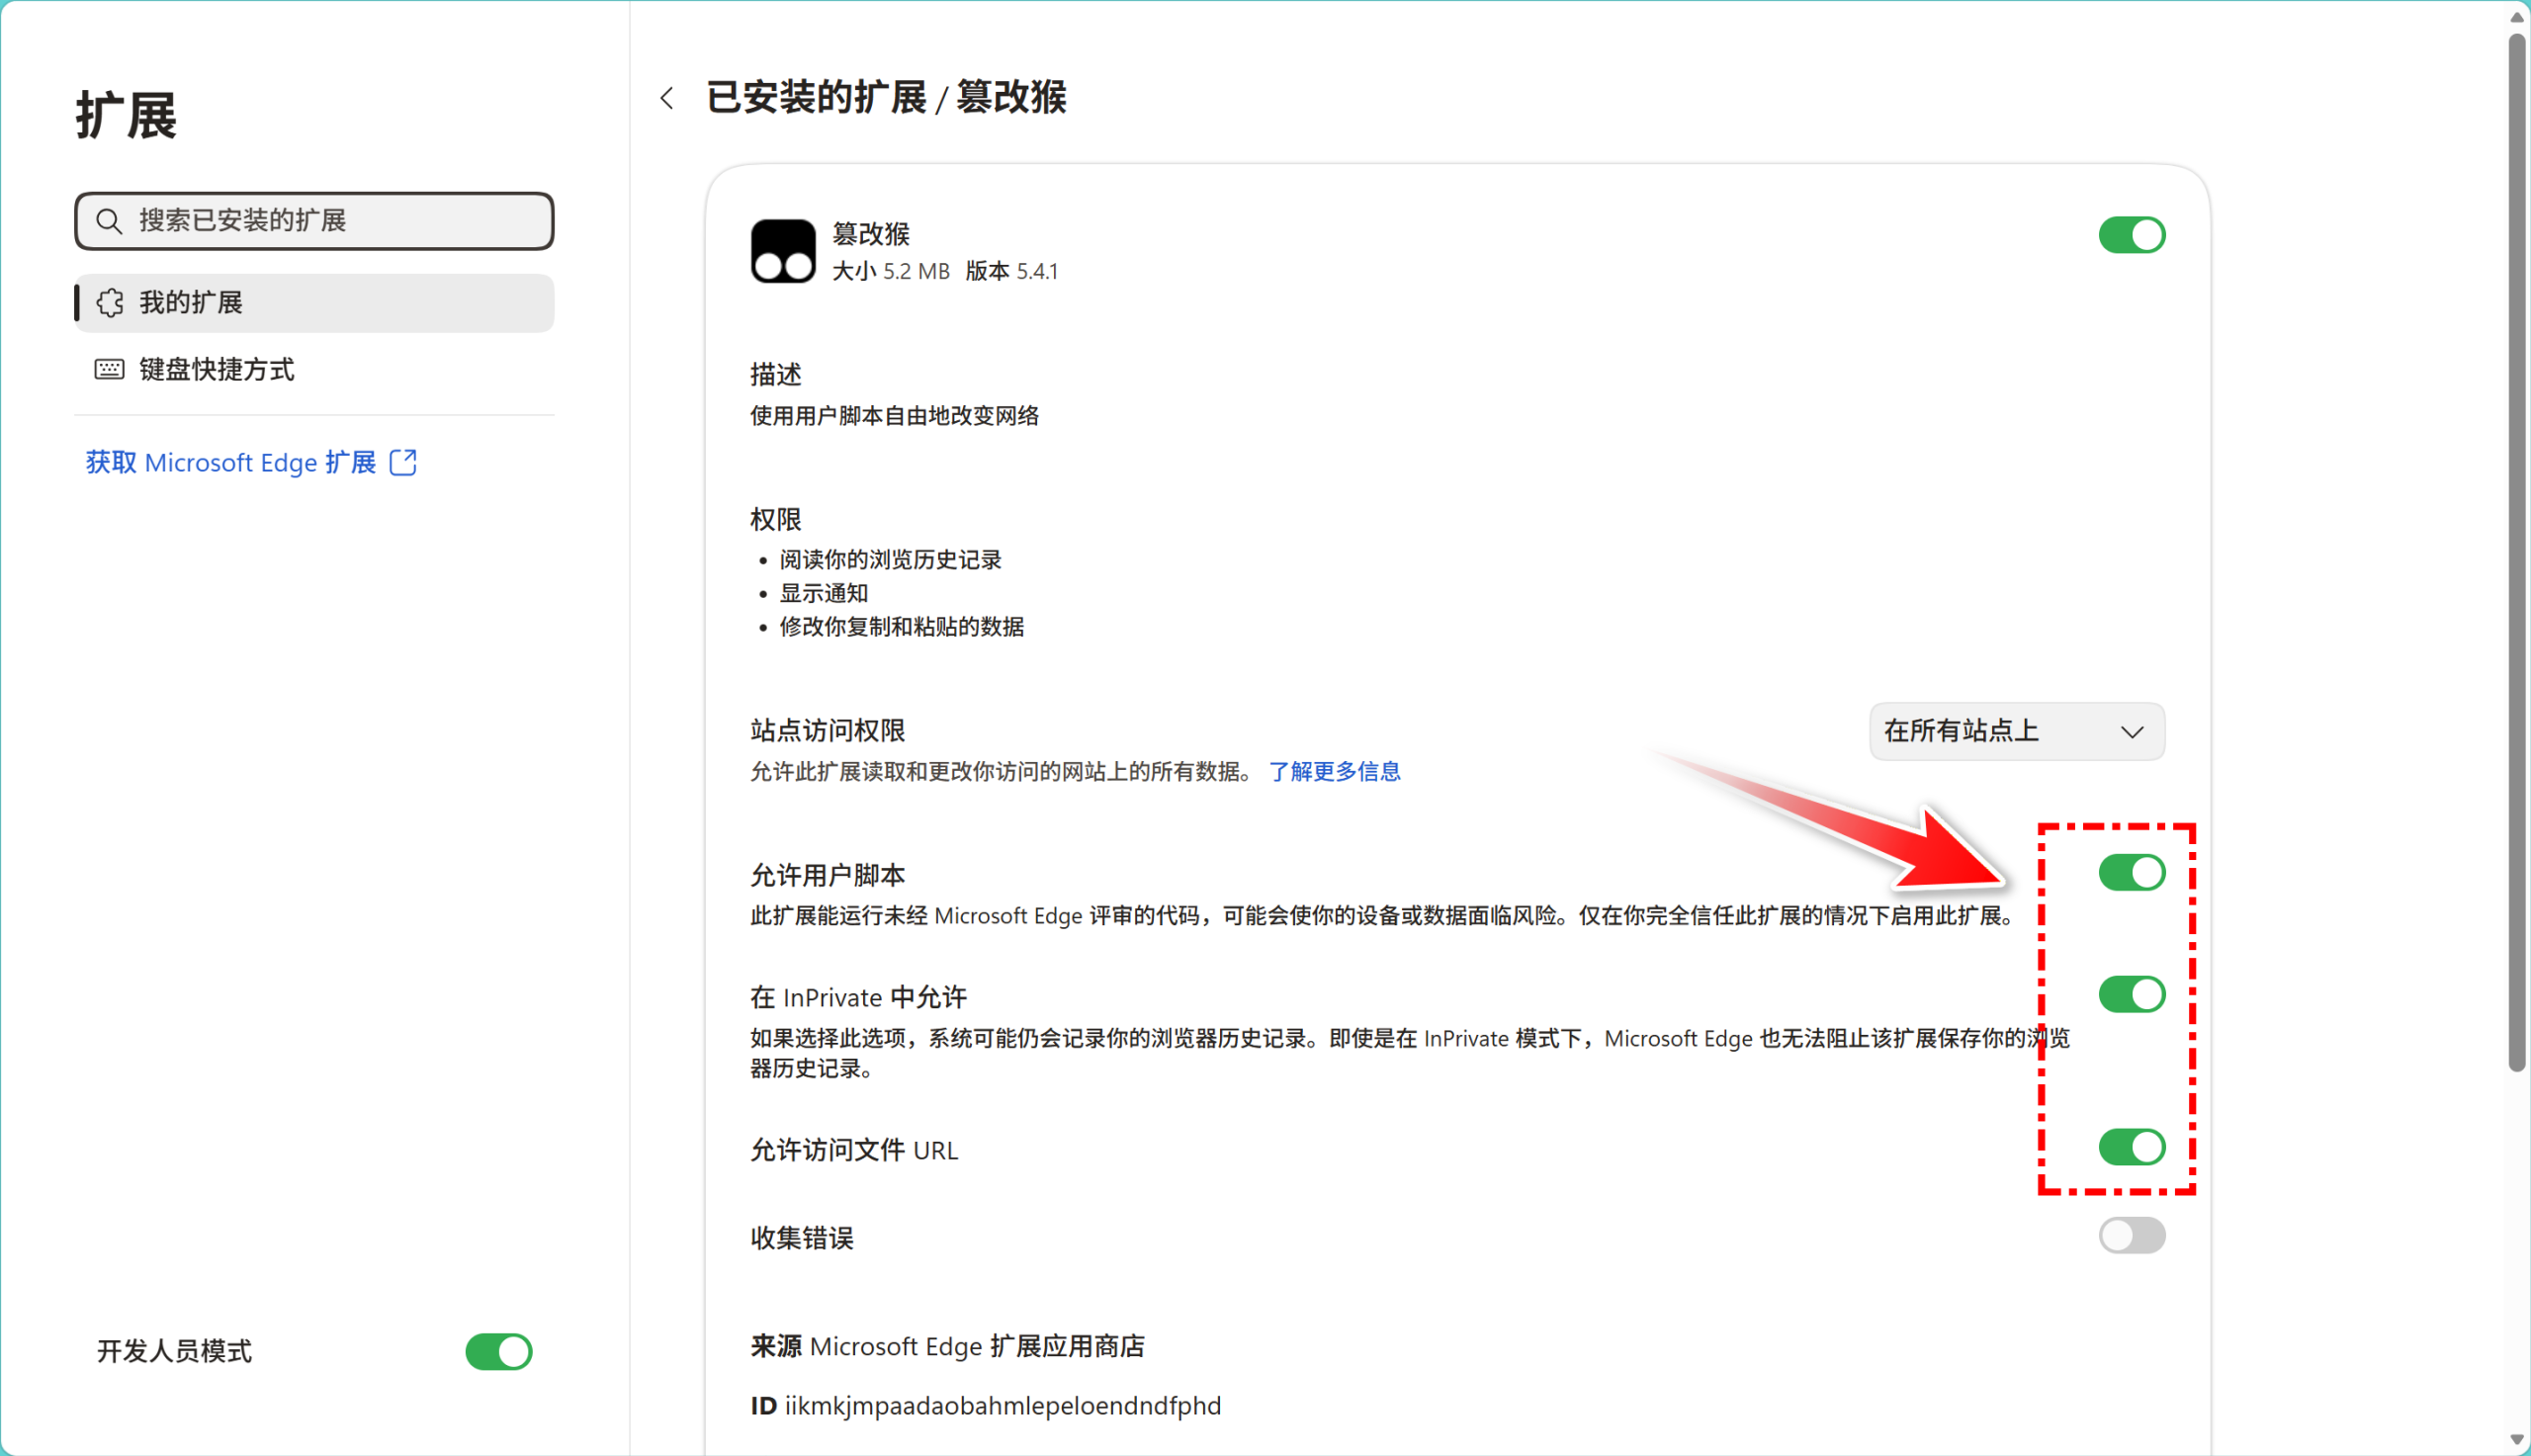The width and height of the screenshot is (2531, 1456).
Task: Click the scrollbar down arrow
Action: click(x=2516, y=1440)
